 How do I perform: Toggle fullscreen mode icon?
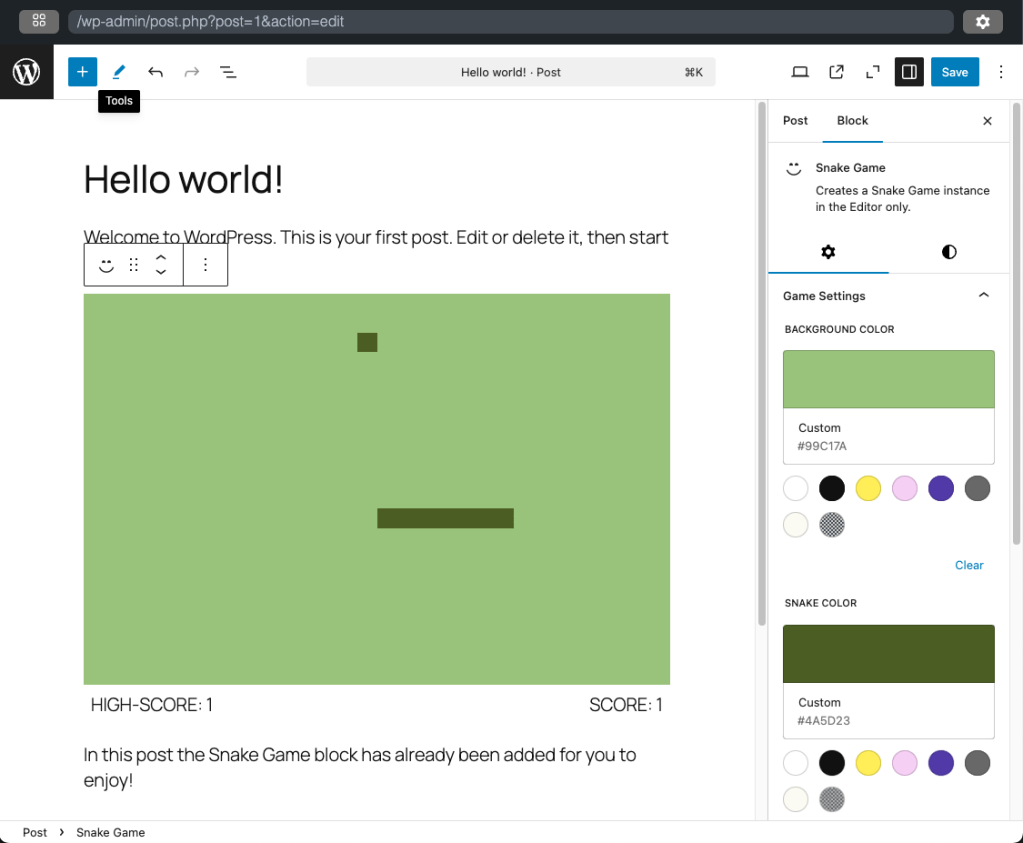coord(872,72)
